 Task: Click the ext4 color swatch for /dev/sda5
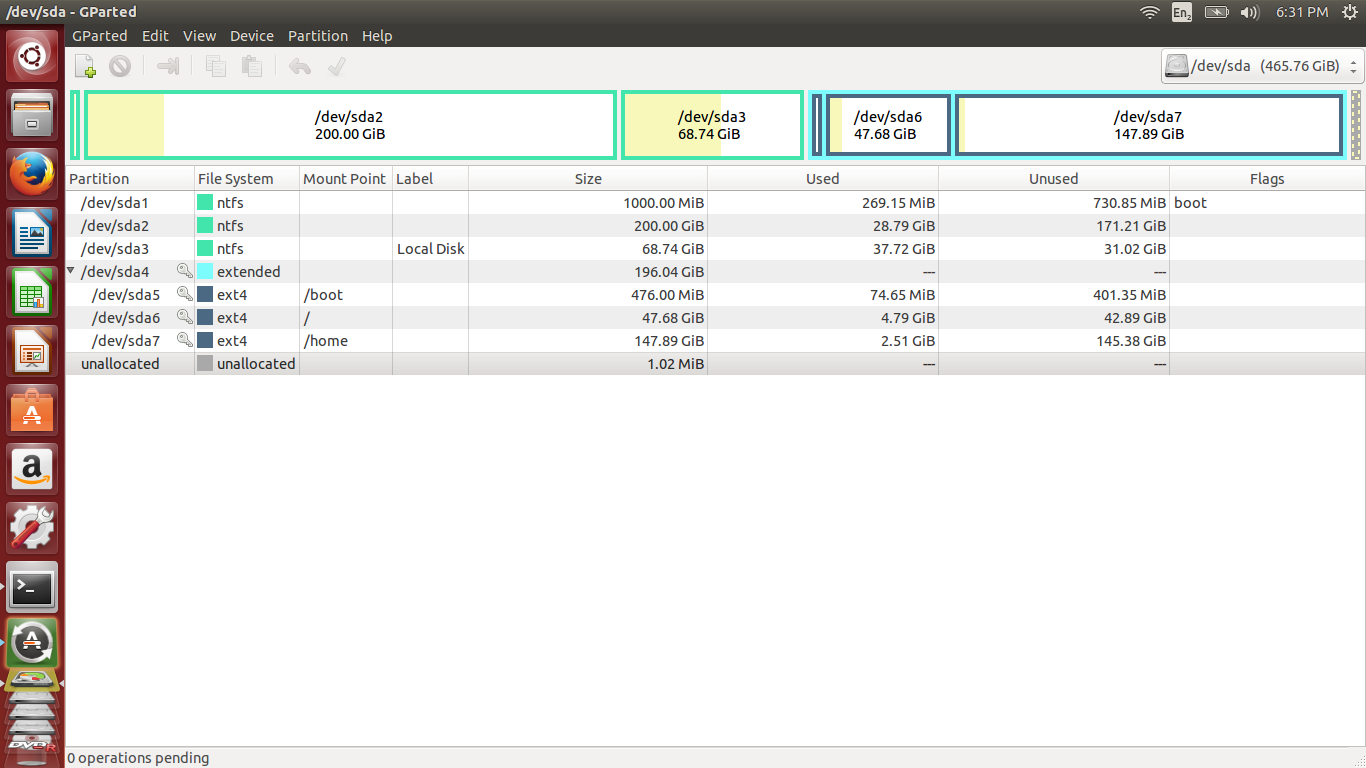pyautogui.click(x=205, y=295)
